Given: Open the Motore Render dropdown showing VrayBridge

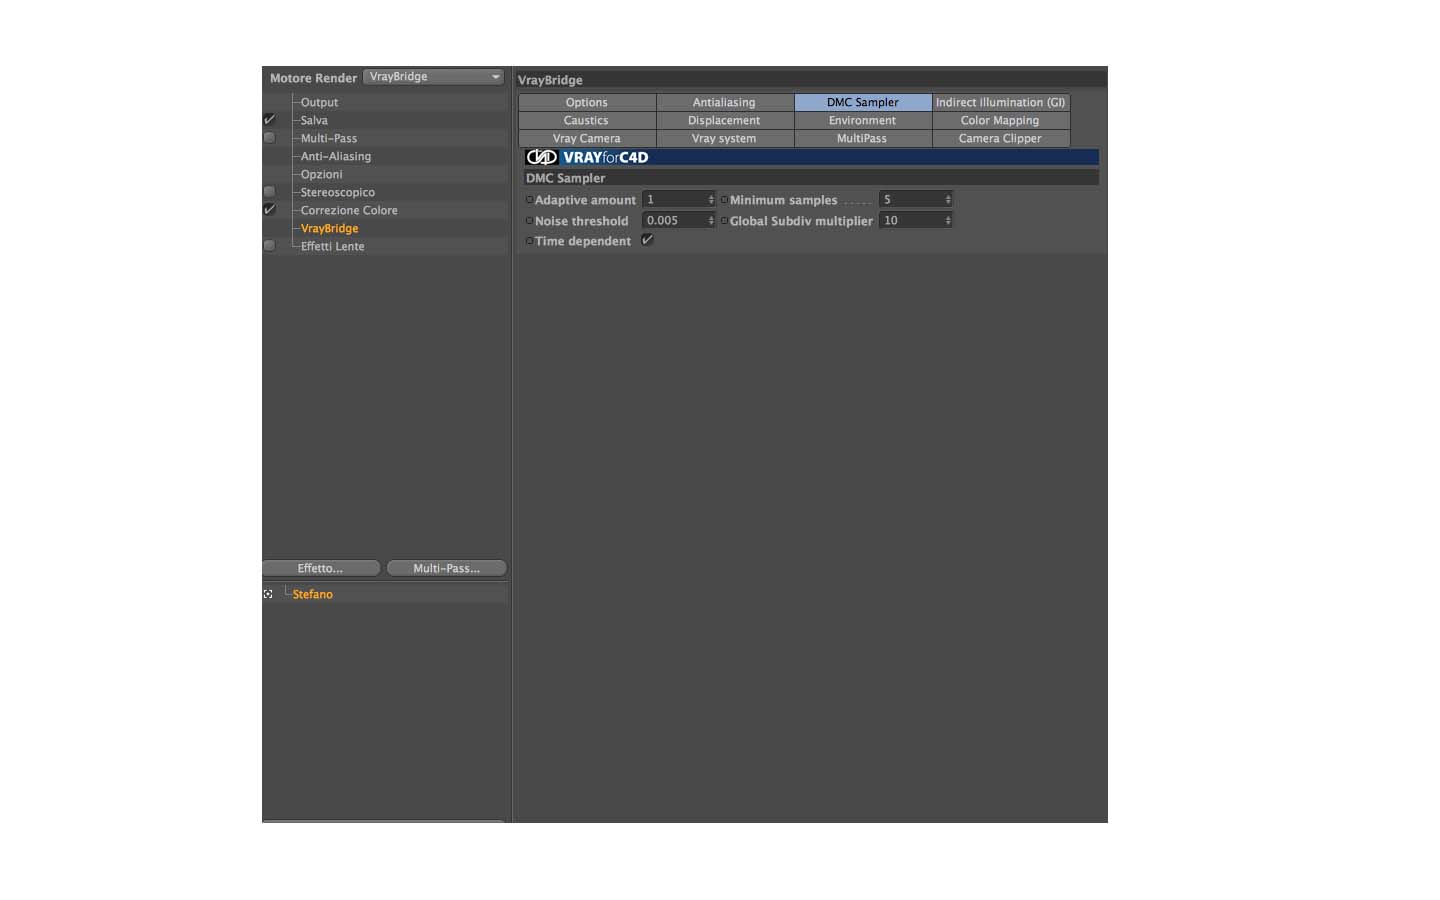Looking at the screenshot, I should click(433, 77).
